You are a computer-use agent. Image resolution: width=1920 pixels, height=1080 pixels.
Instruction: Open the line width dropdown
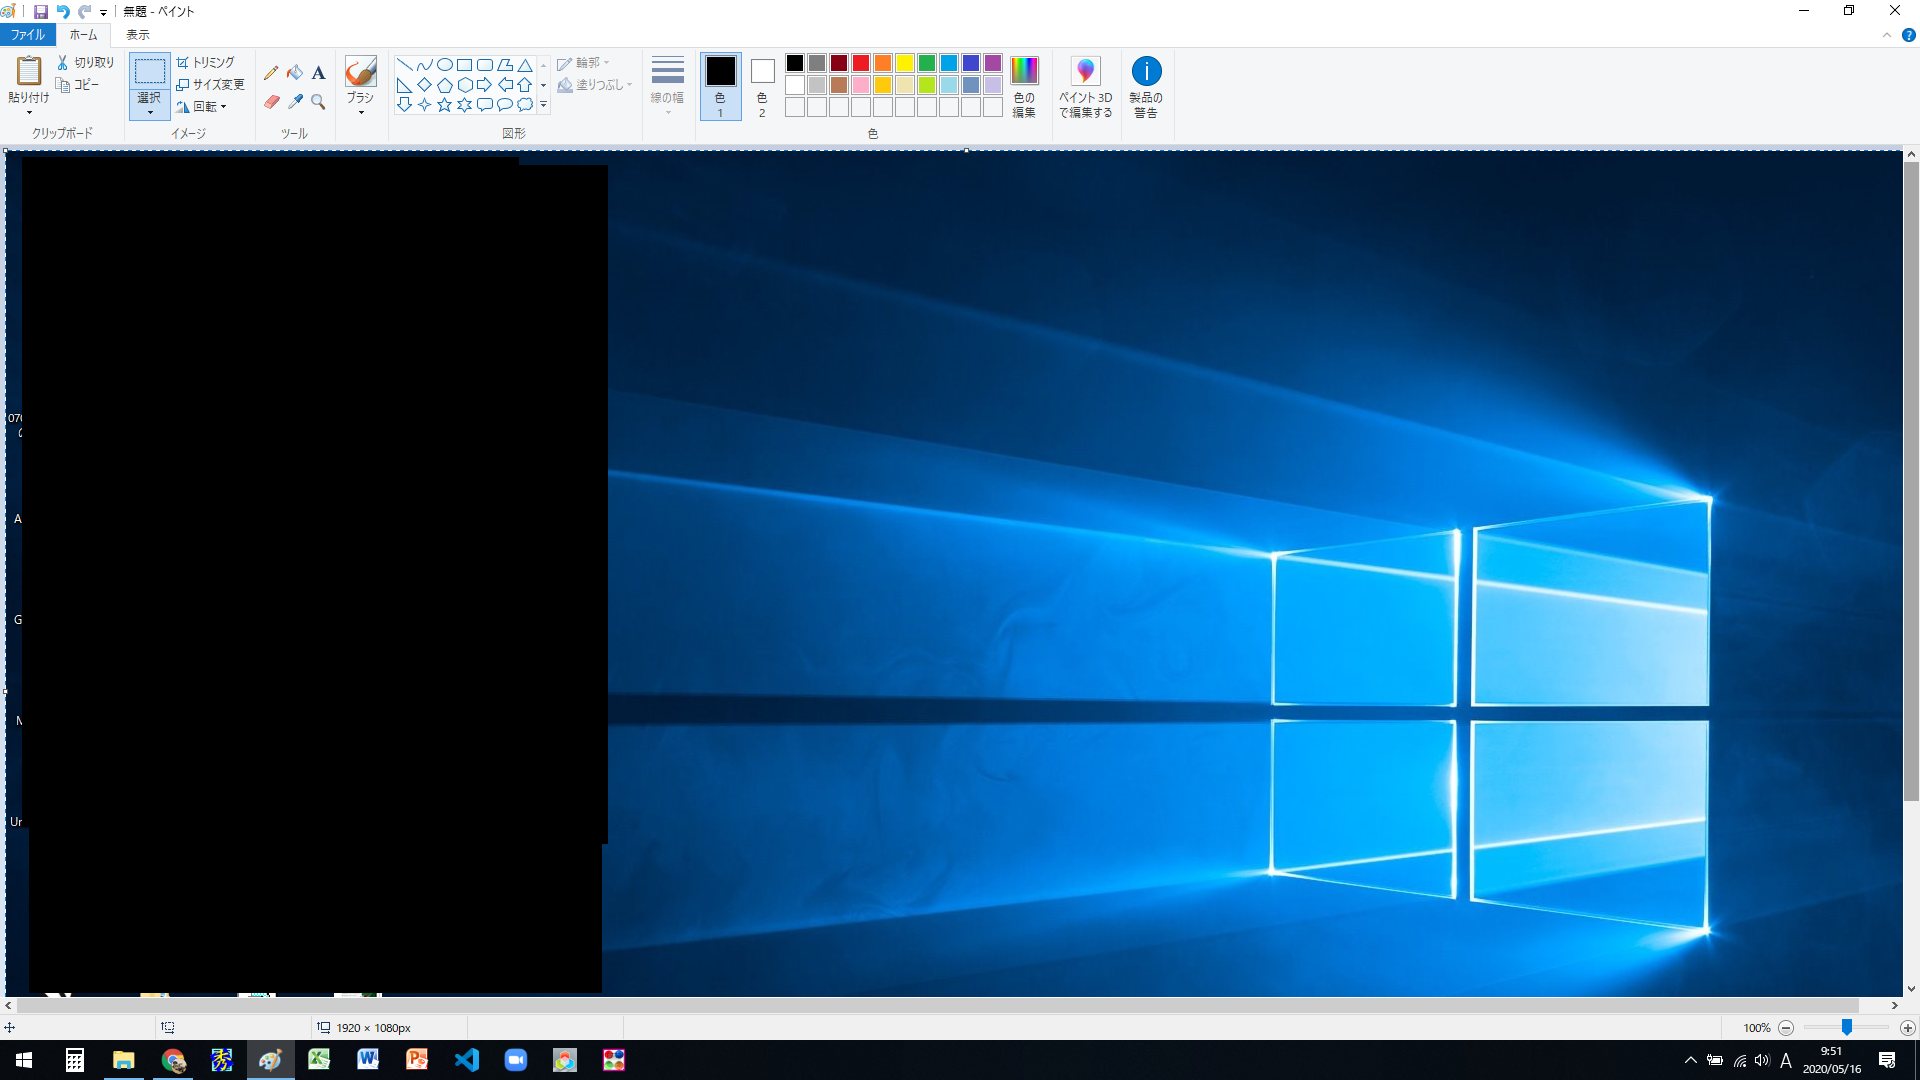click(x=667, y=87)
